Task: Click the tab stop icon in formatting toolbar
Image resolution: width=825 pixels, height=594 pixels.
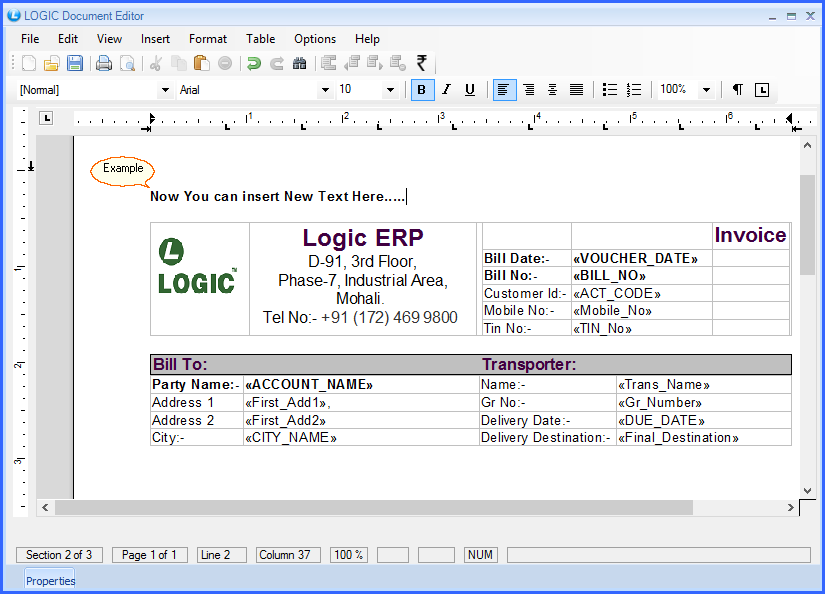Action: (x=762, y=90)
